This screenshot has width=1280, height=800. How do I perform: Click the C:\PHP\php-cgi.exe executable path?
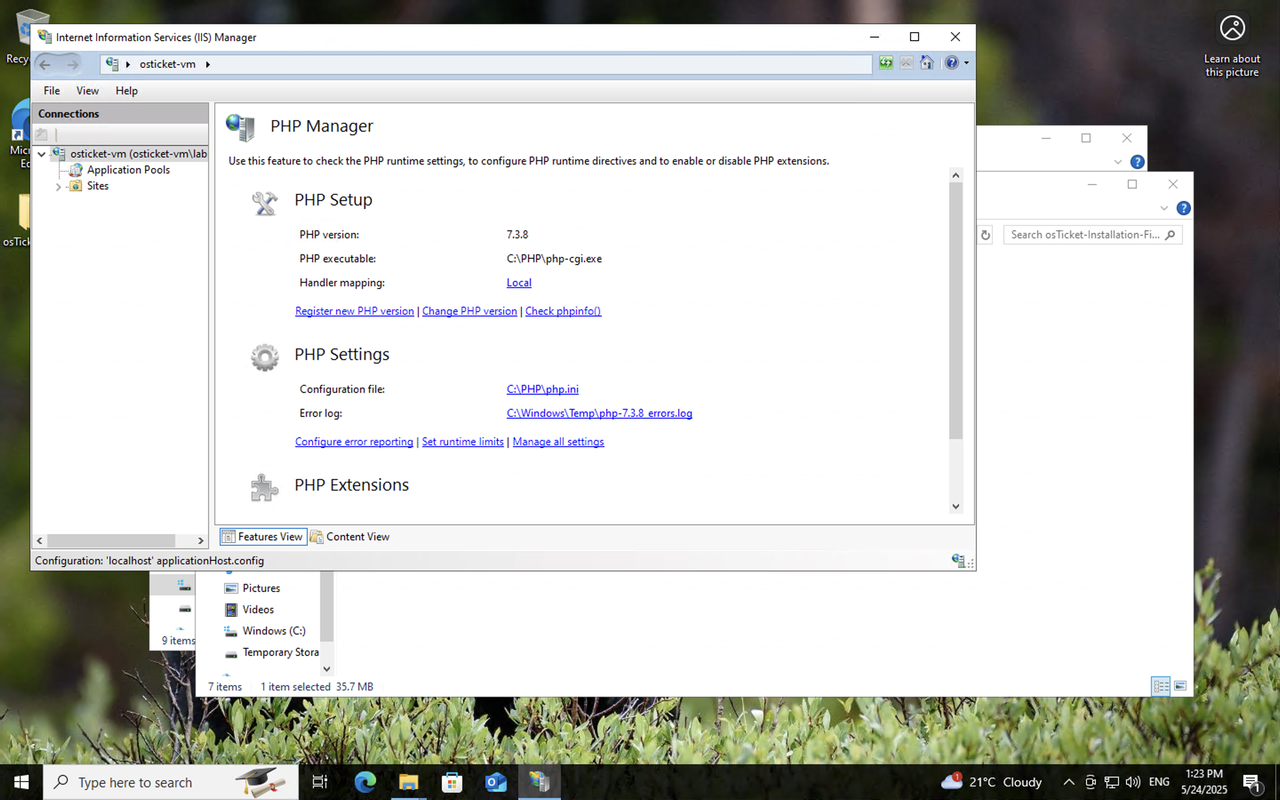coord(554,259)
